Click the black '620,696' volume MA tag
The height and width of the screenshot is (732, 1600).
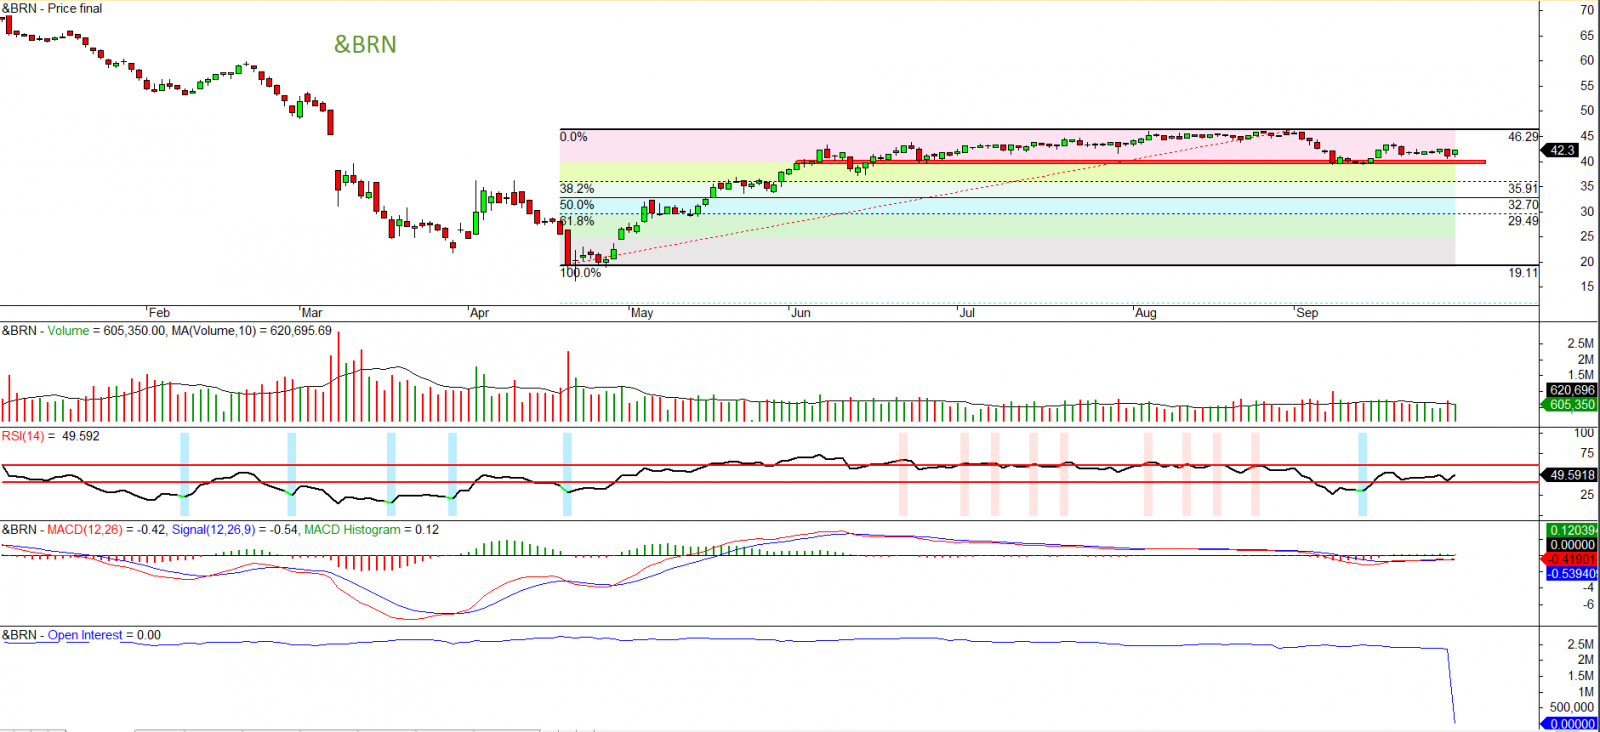pos(1572,390)
